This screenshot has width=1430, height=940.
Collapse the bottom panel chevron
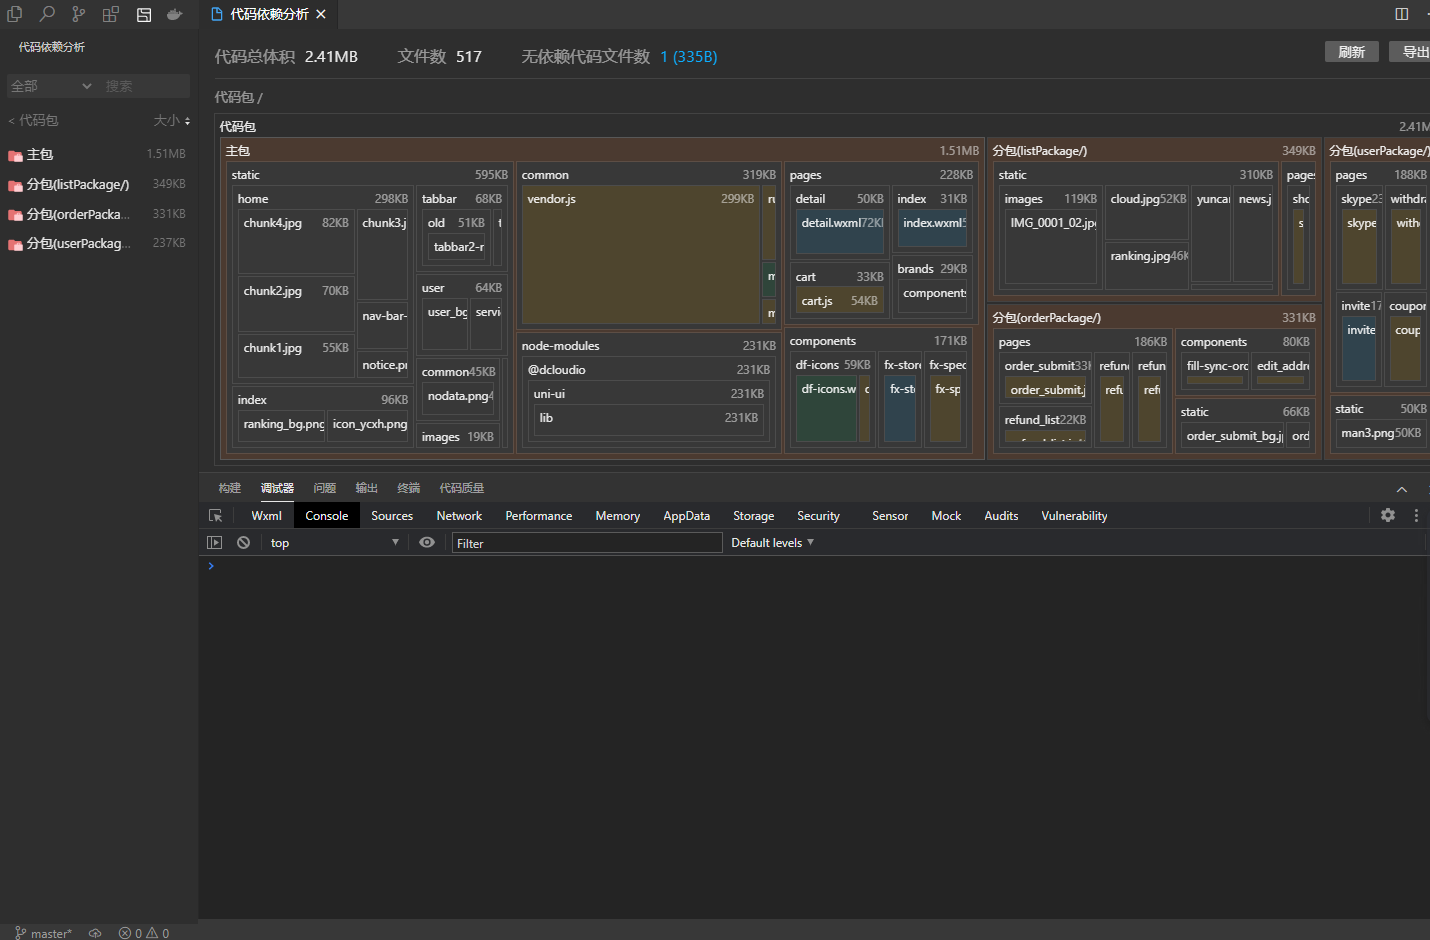coord(1402,489)
